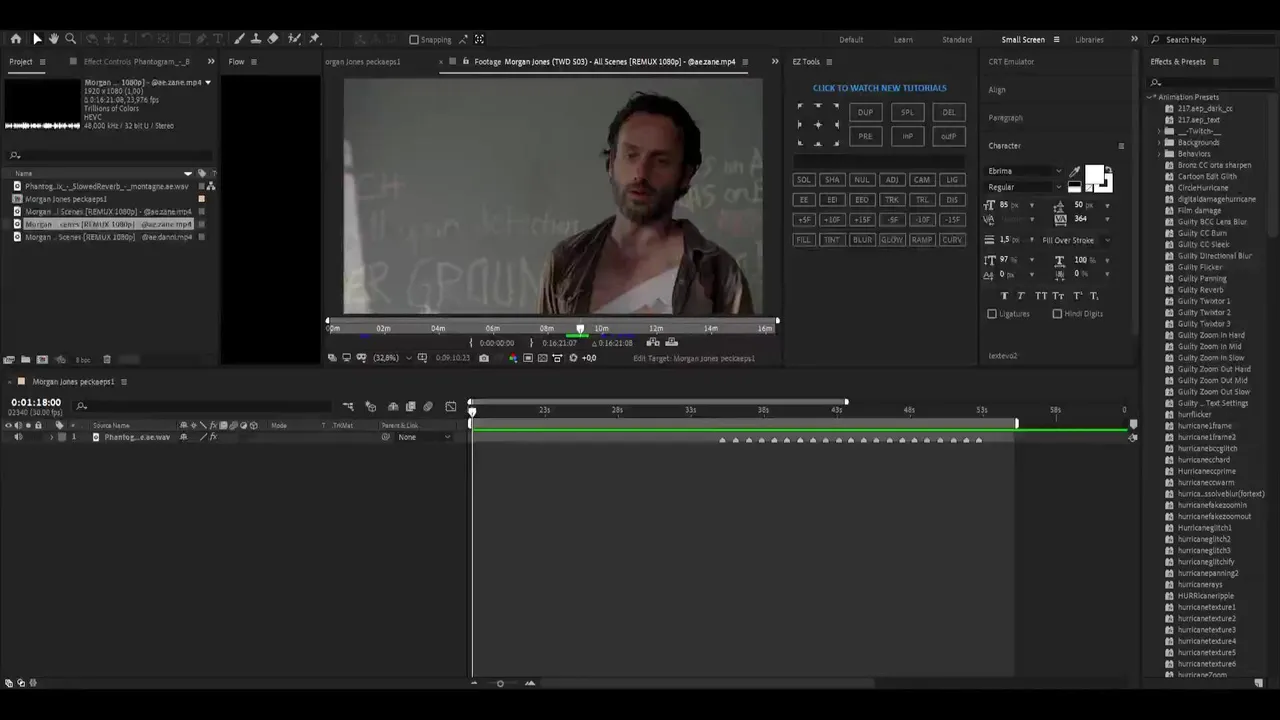Expand the Backgrounds presets folder
Screen dimensions: 1280x720
point(1160,142)
